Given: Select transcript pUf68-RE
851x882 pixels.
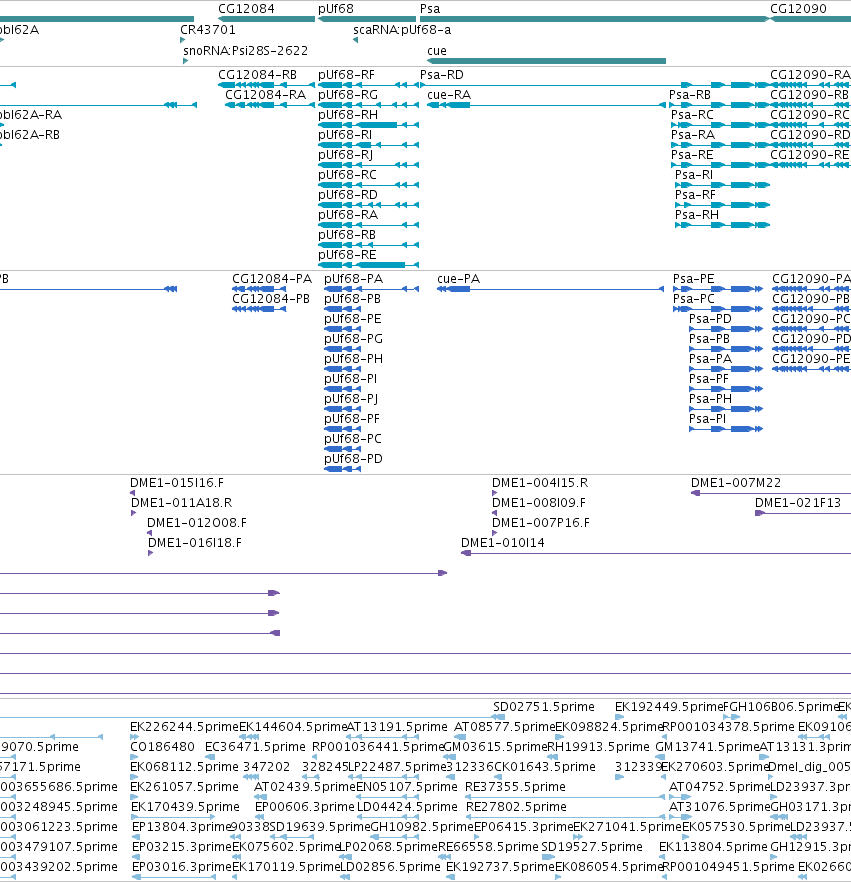Looking at the screenshot, I should click(368, 265).
